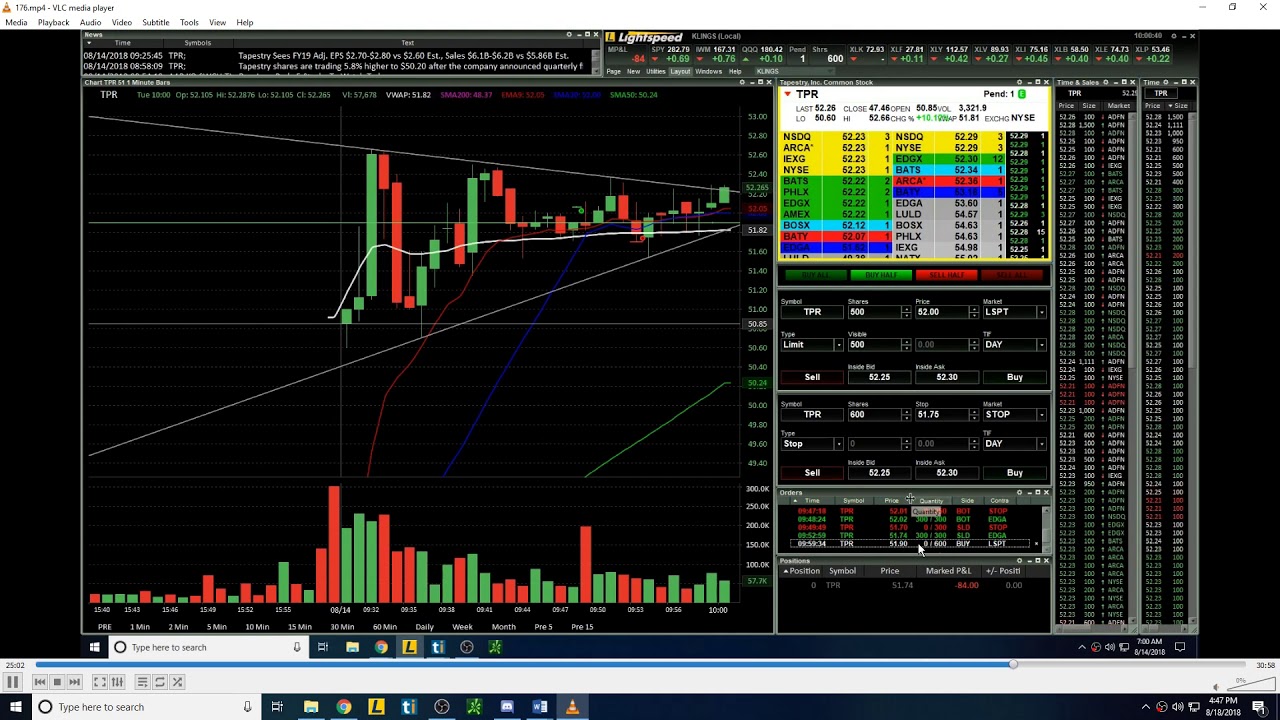The image size is (1280, 720).
Task: Click the green BUY HALF button
Action: tap(881, 275)
